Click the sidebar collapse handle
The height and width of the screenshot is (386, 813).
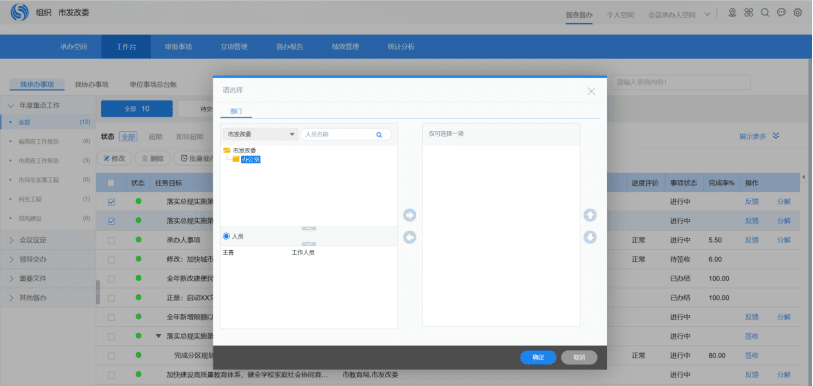tap(97, 292)
